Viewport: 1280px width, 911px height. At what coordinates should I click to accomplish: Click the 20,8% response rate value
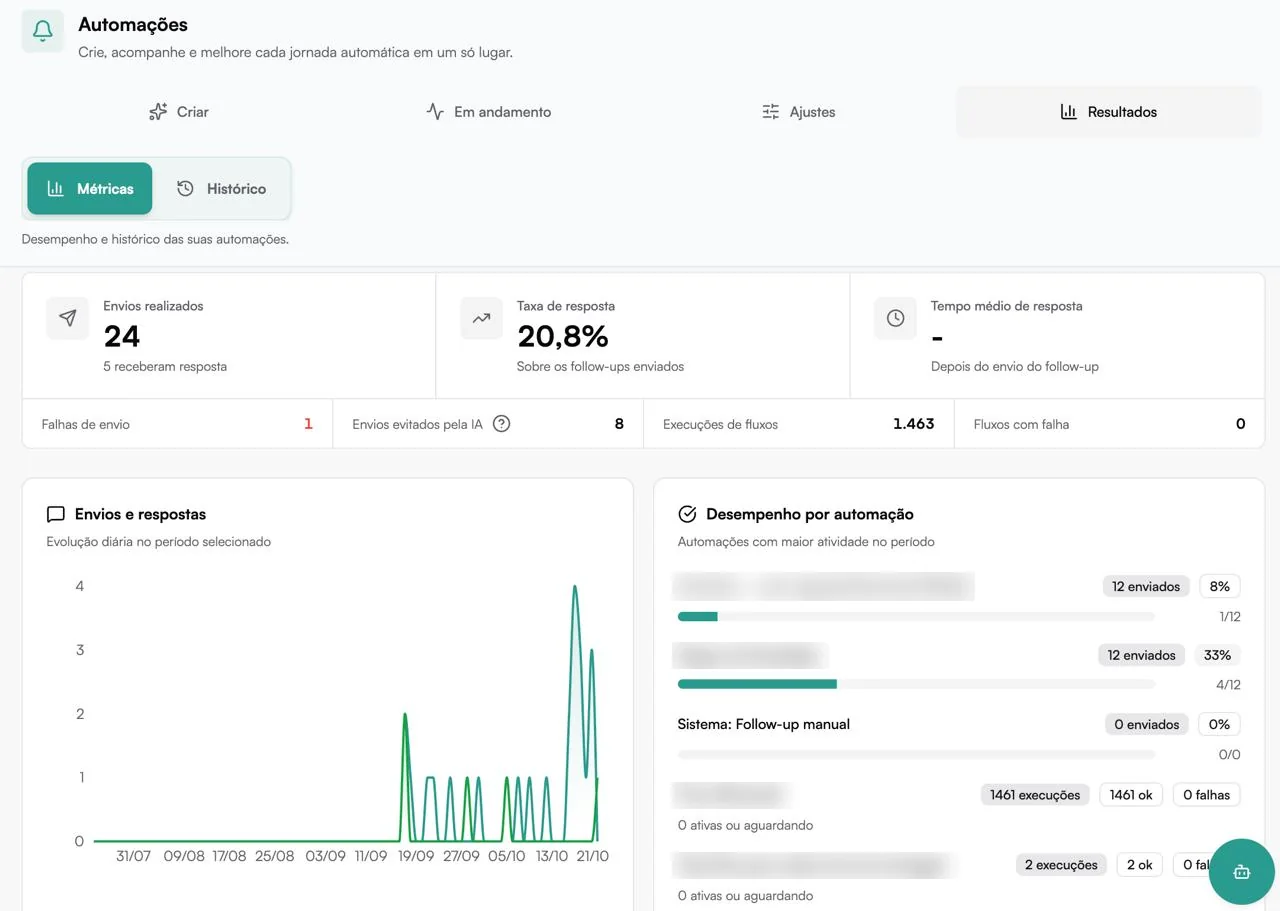563,336
